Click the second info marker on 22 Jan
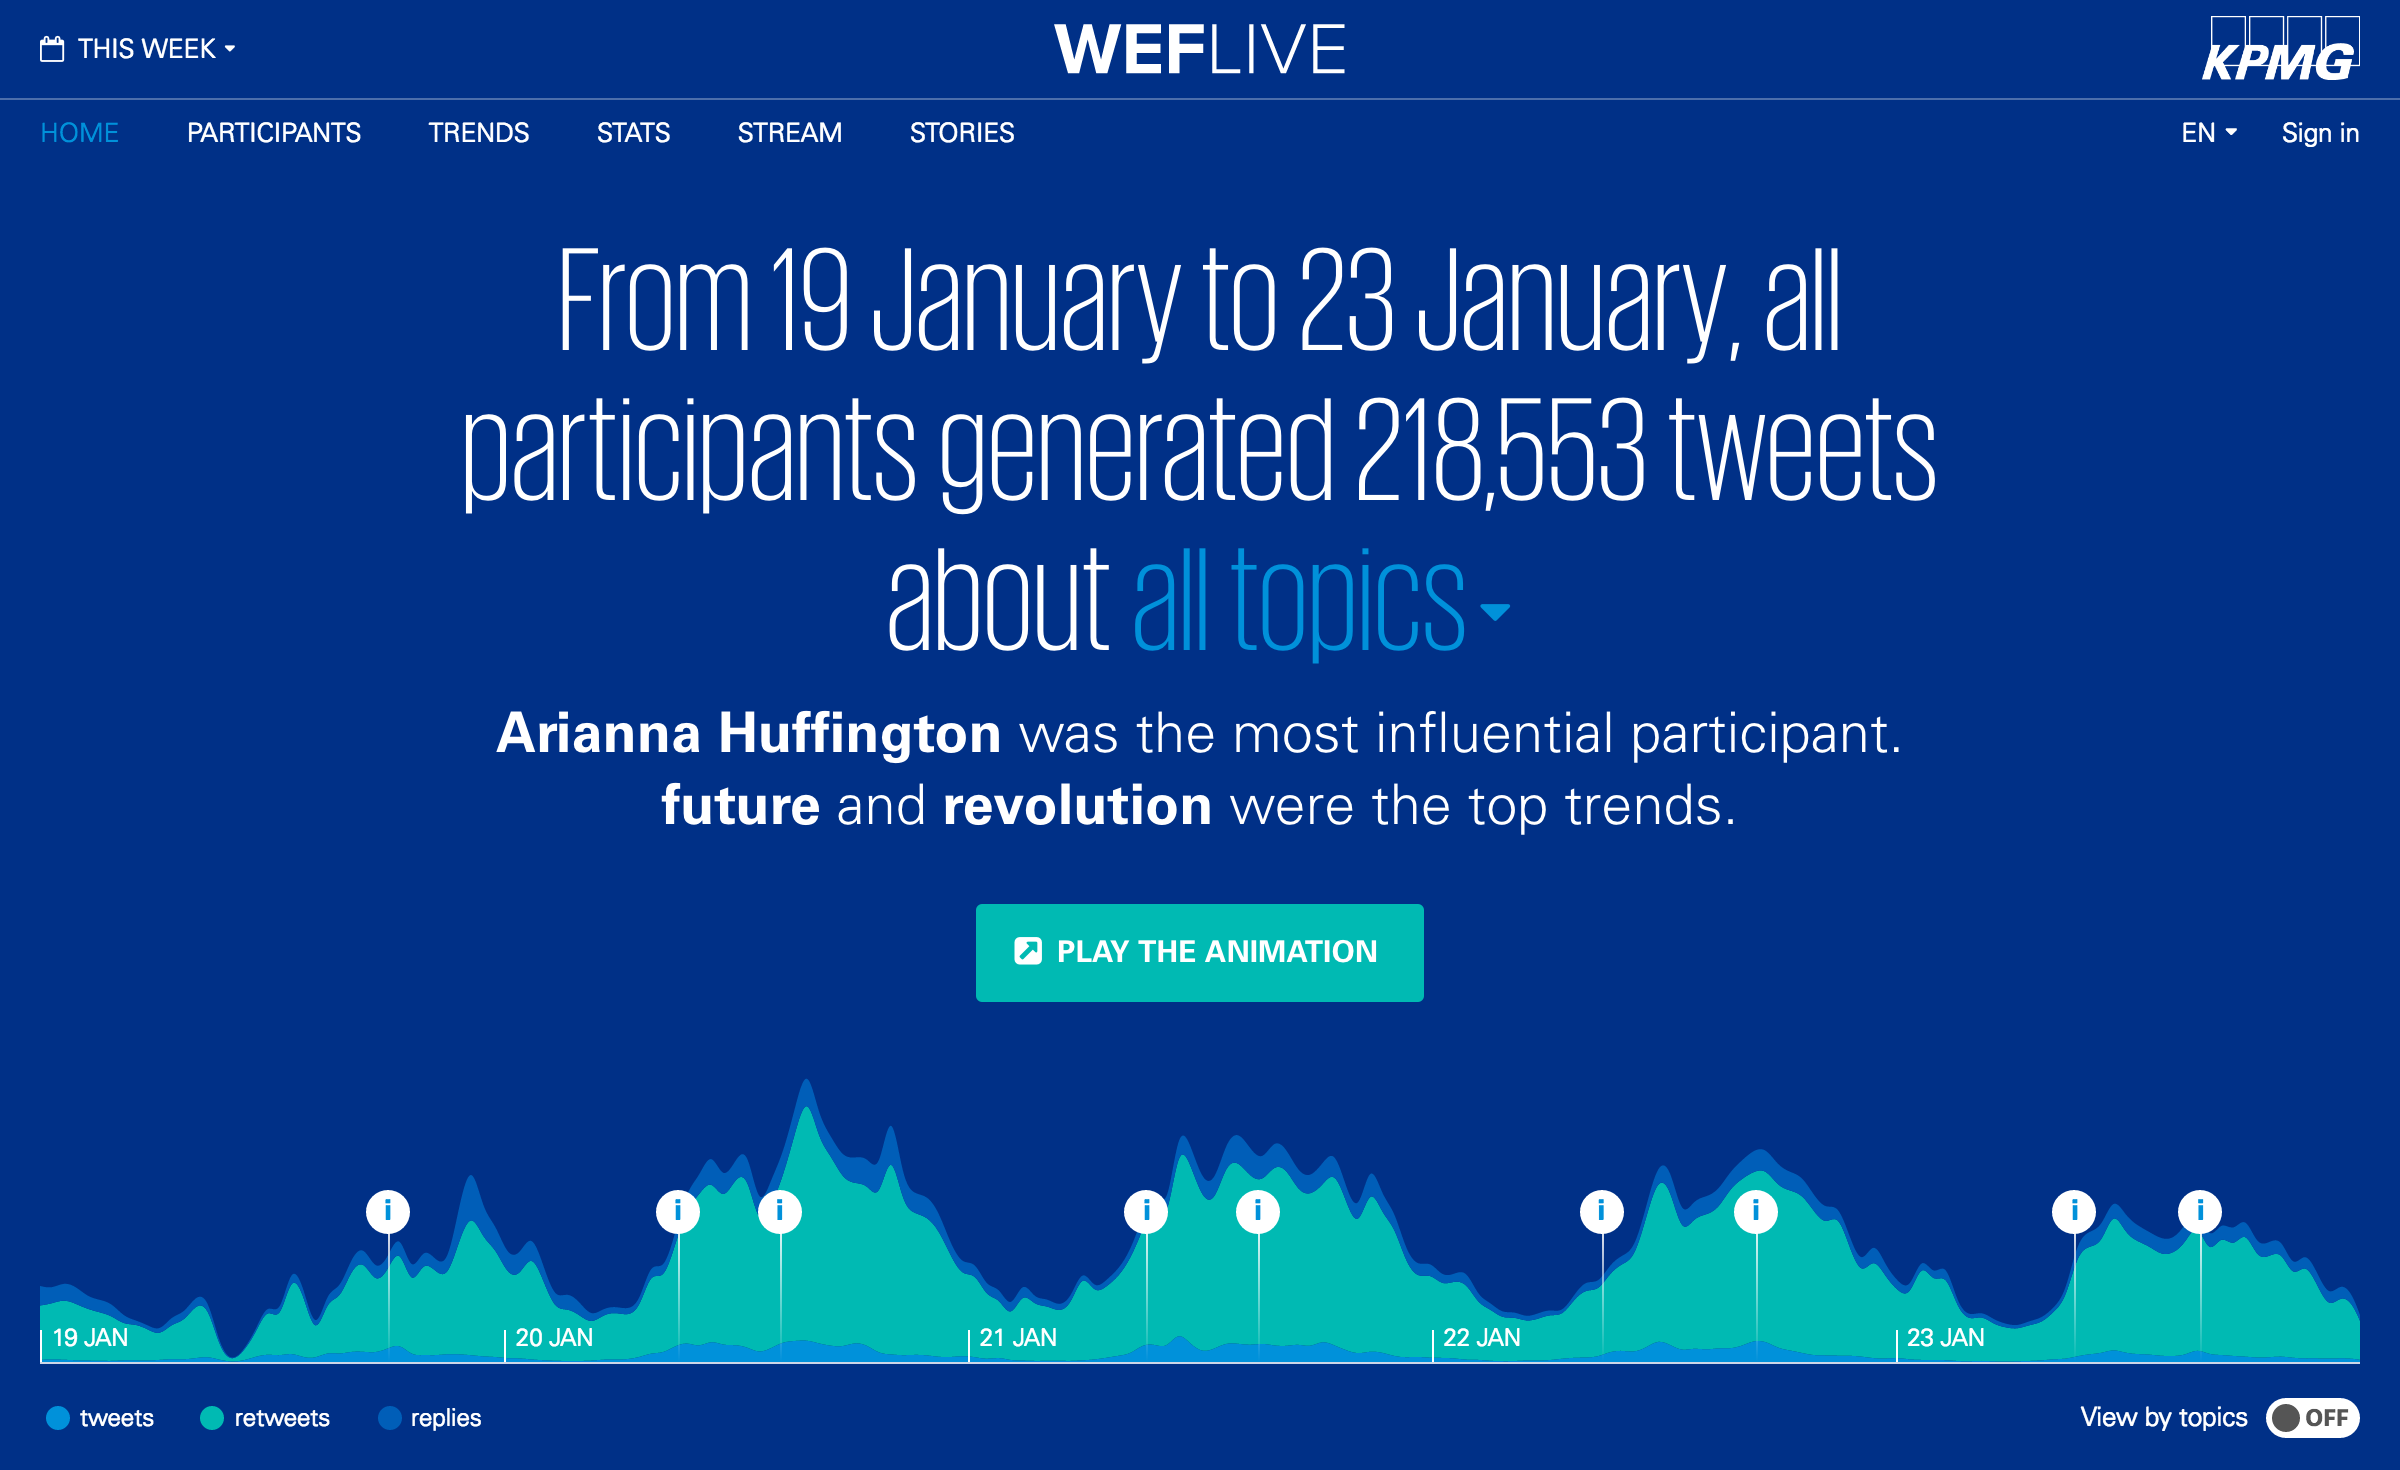Viewport: 2400px width, 1470px height. point(1756,1212)
